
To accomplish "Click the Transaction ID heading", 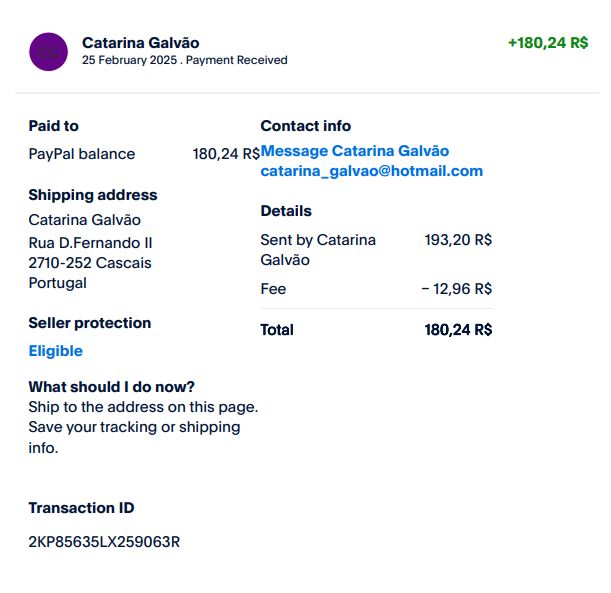I will pyautogui.click(x=81, y=508).
